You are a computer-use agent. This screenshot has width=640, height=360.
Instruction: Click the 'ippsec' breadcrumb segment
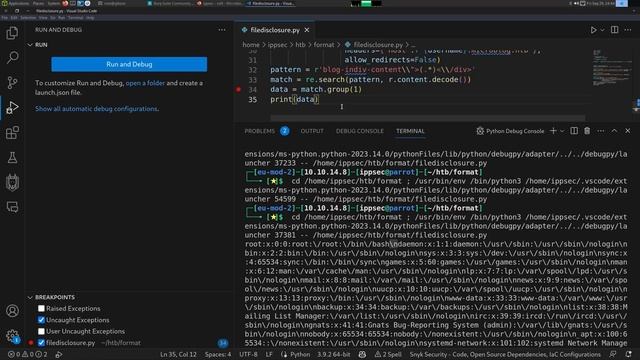(x=277, y=45)
